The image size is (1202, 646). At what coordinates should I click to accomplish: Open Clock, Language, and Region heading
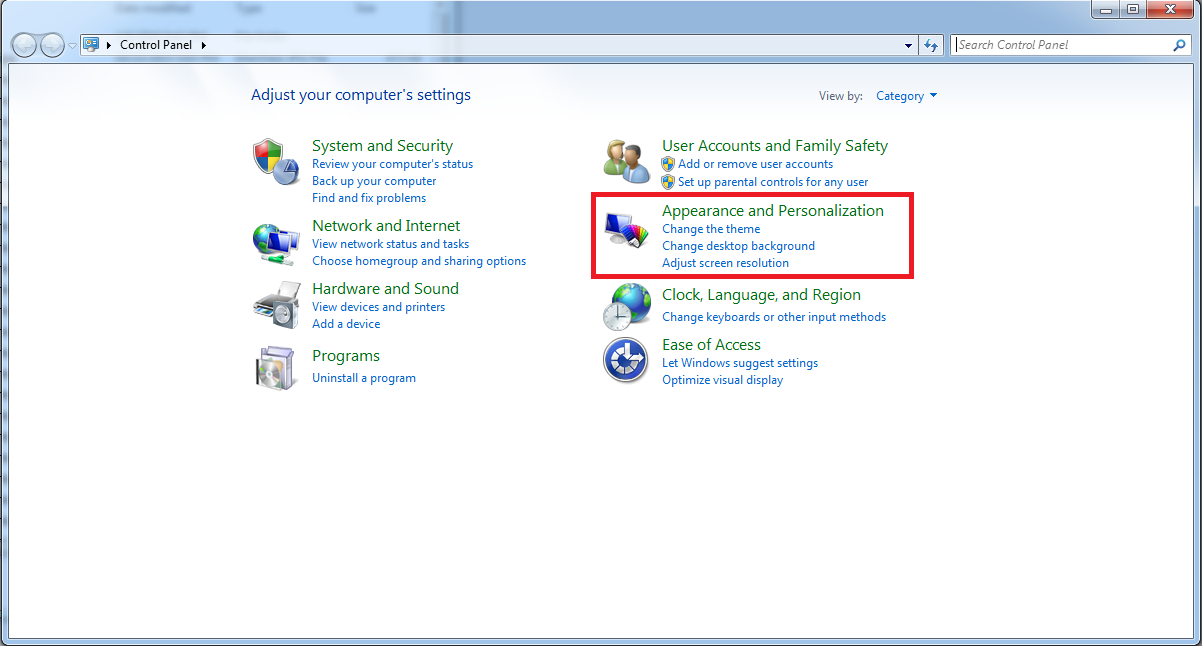point(761,295)
